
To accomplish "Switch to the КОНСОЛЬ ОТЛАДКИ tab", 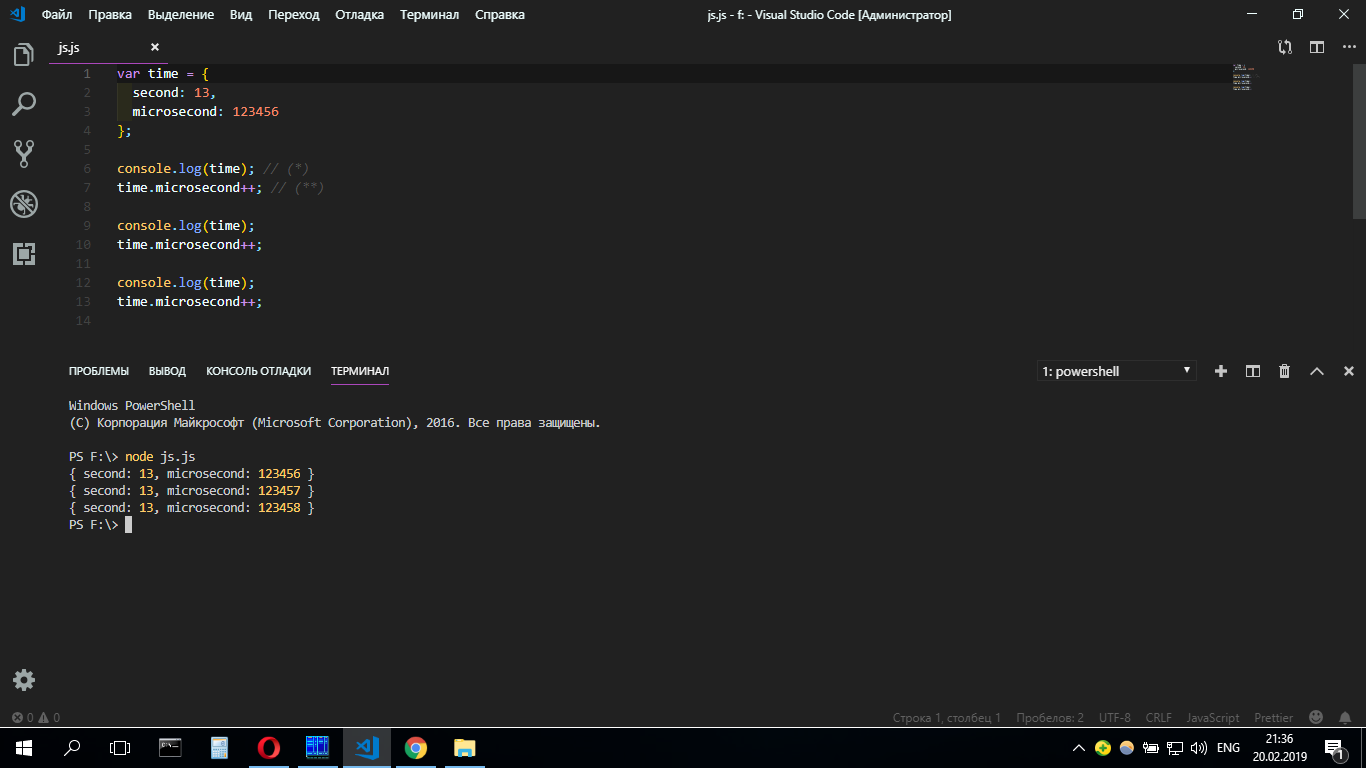I will click(258, 371).
